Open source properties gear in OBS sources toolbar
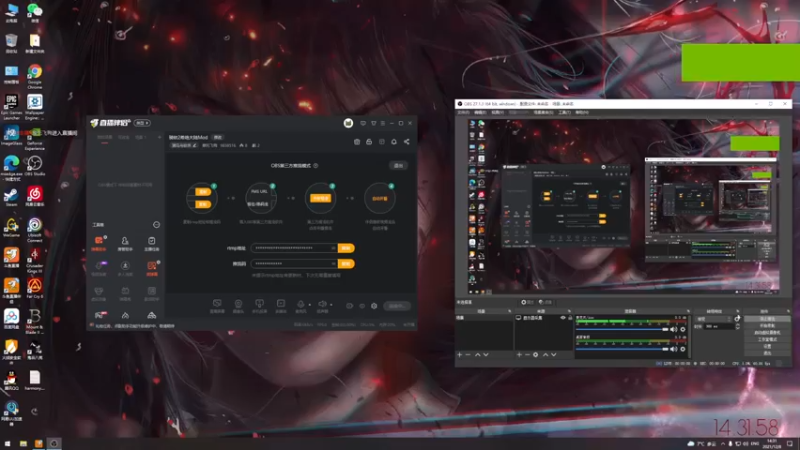The image size is (800, 450). point(536,355)
